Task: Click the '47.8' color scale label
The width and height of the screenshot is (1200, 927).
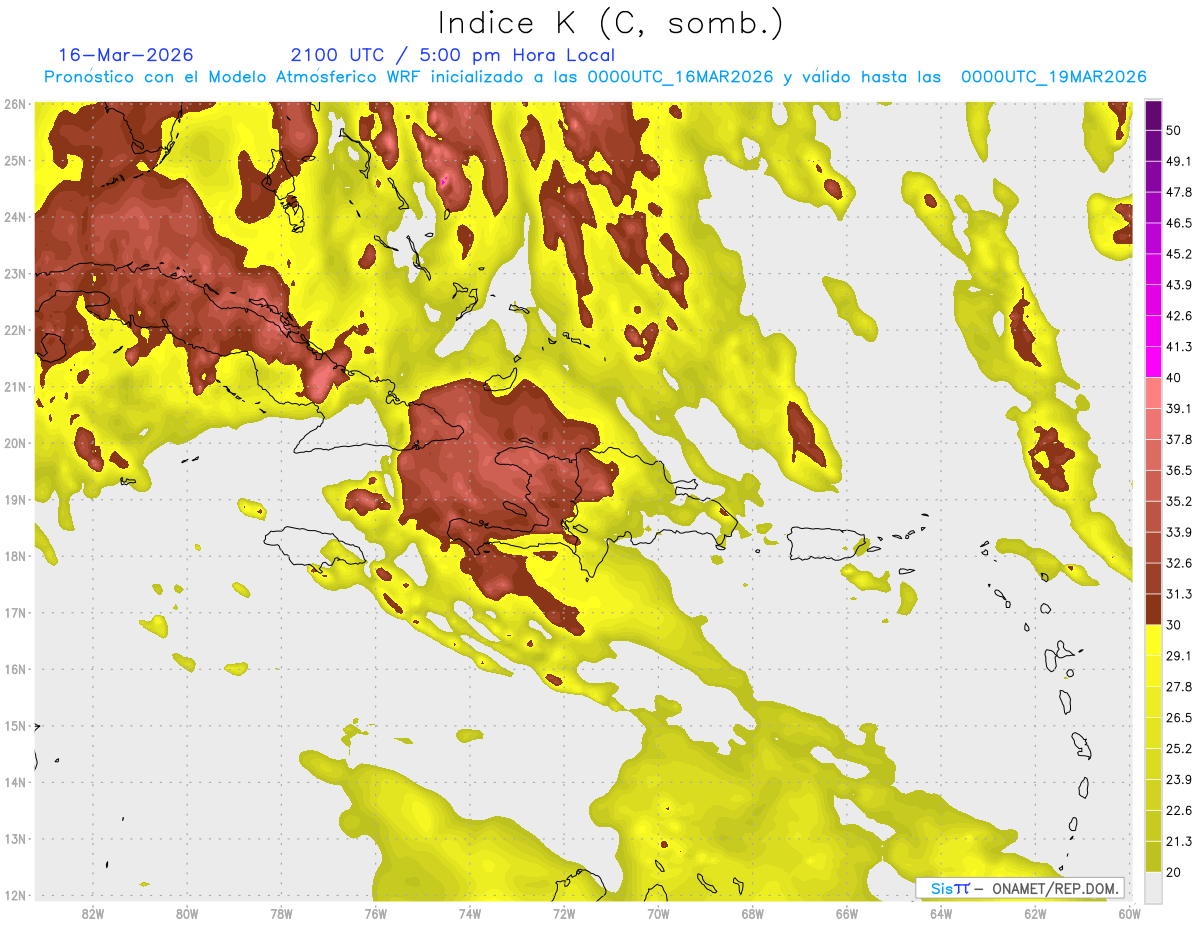Action: coord(1179,193)
